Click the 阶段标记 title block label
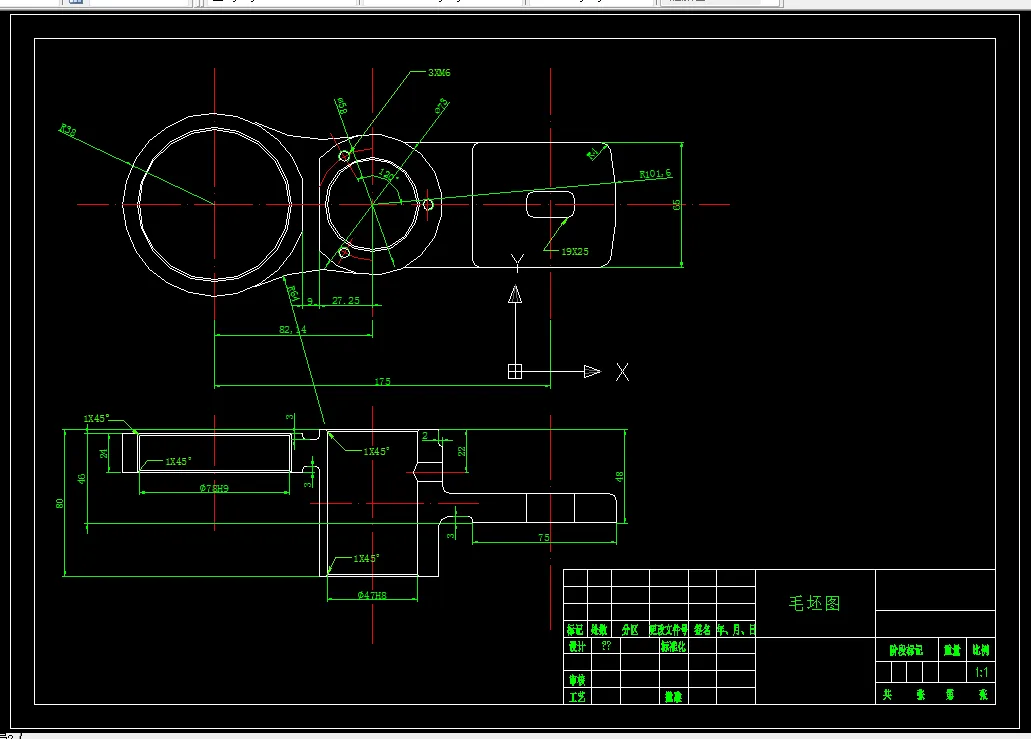Screen dimensions: 1031x739 [x=906, y=650]
